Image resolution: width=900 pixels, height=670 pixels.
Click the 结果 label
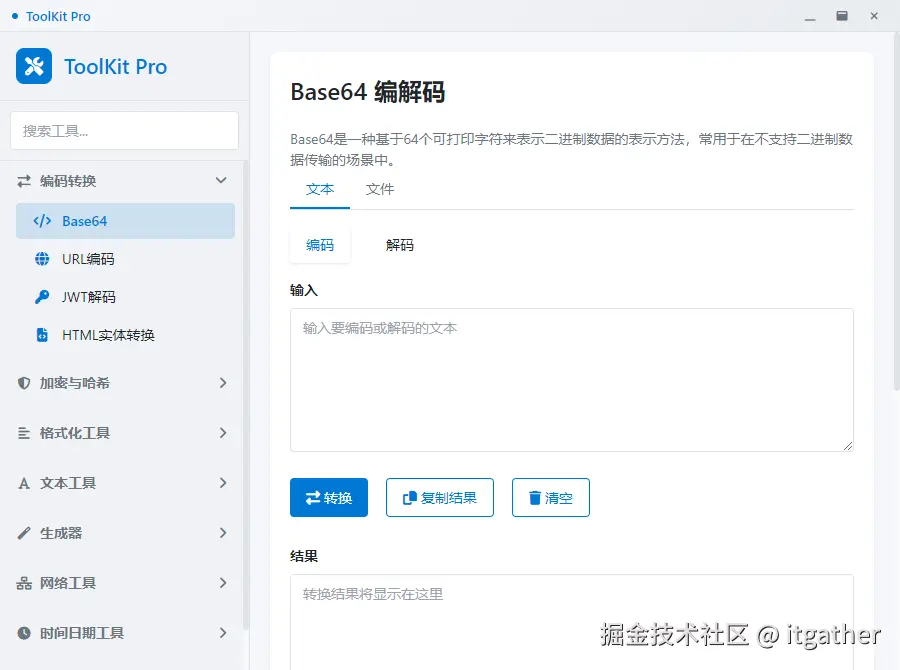tap(304, 556)
